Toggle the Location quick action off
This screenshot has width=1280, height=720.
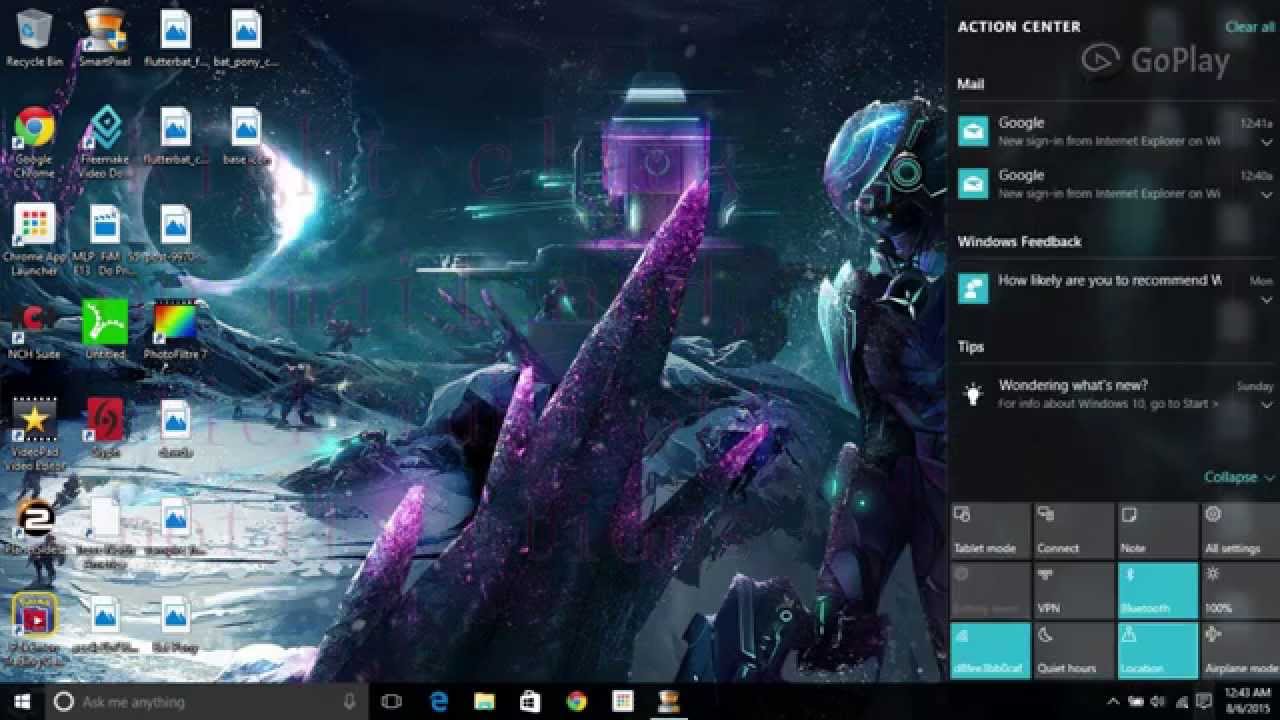(1158, 650)
